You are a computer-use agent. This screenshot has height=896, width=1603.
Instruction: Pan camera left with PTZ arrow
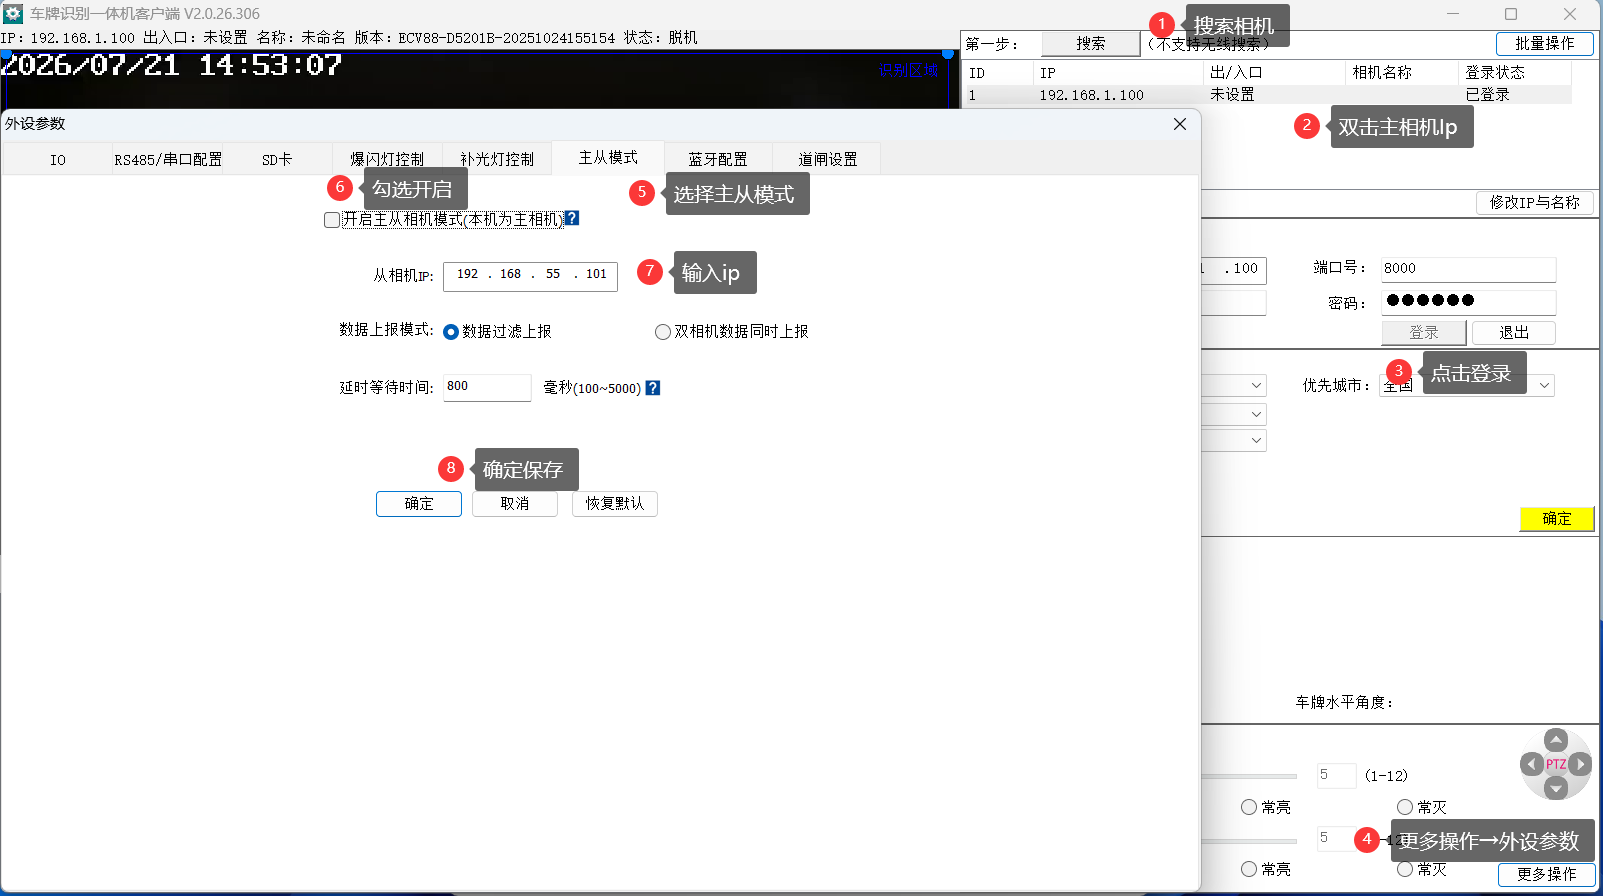(x=1531, y=765)
